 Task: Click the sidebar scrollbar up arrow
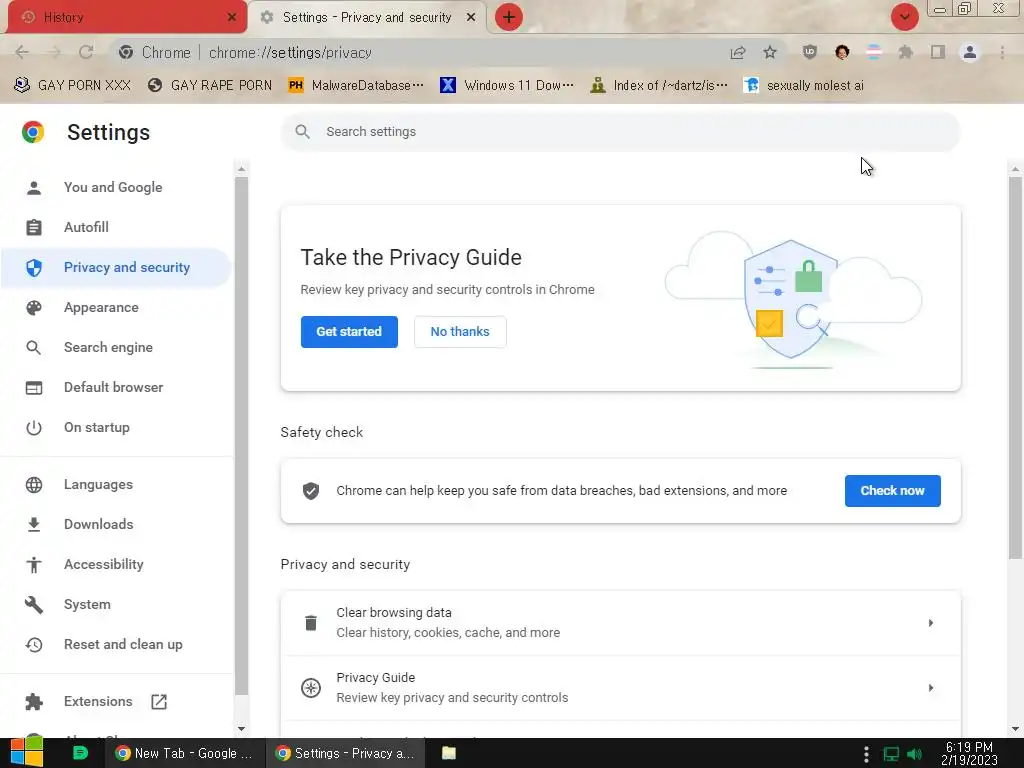[x=242, y=169]
